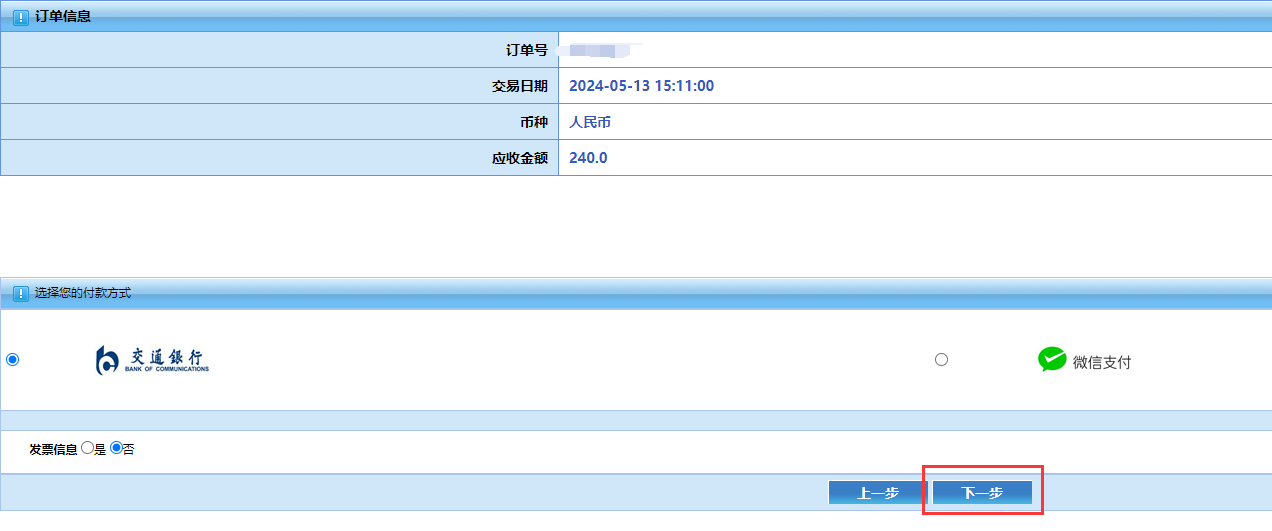Click the 交易日期 field label
The image size is (1272, 531).
[519, 86]
